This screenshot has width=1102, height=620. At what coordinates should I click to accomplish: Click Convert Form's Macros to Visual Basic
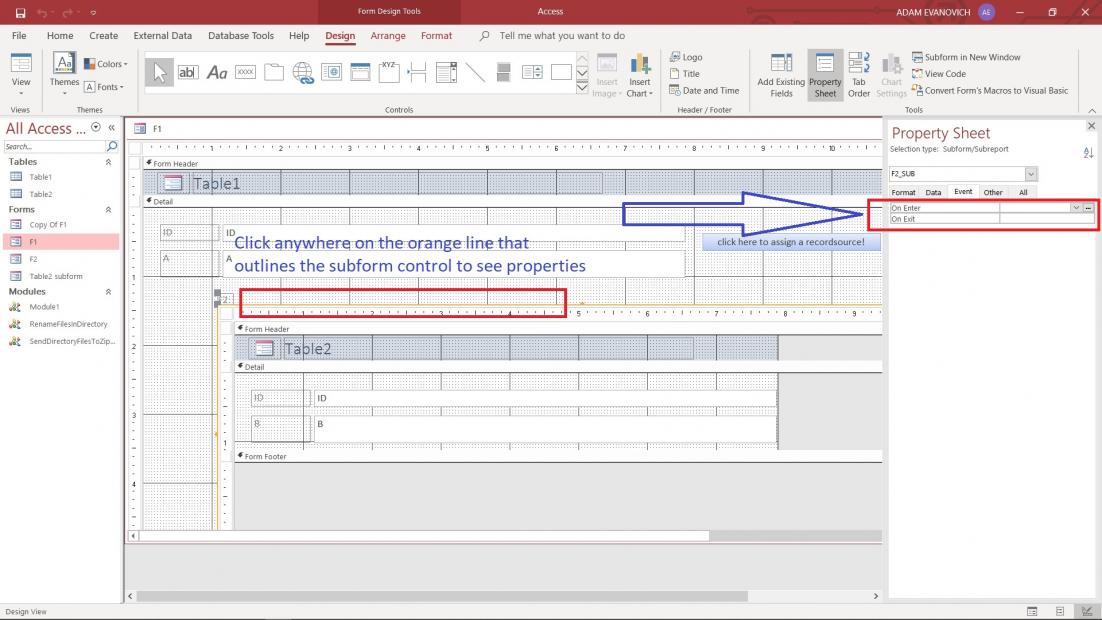coord(990,91)
